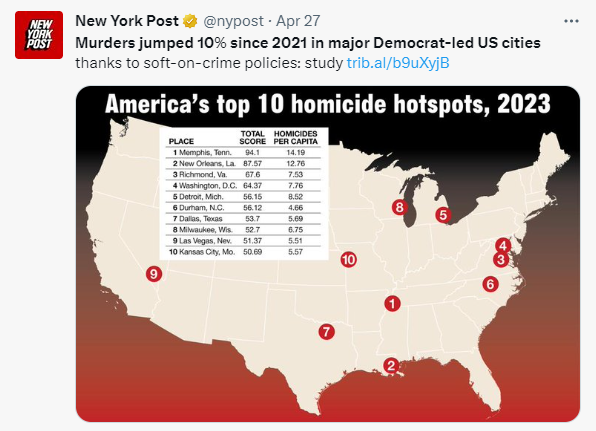This screenshot has height=431, width=596.
Task: Click map marker 4 at Washington D.C.
Action: coord(503,246)
